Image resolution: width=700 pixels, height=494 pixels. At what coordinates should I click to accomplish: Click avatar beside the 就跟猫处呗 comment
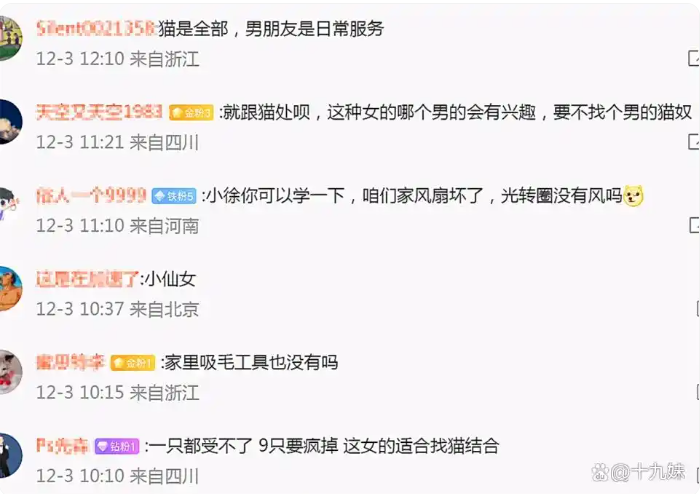[x=10, y=121]
